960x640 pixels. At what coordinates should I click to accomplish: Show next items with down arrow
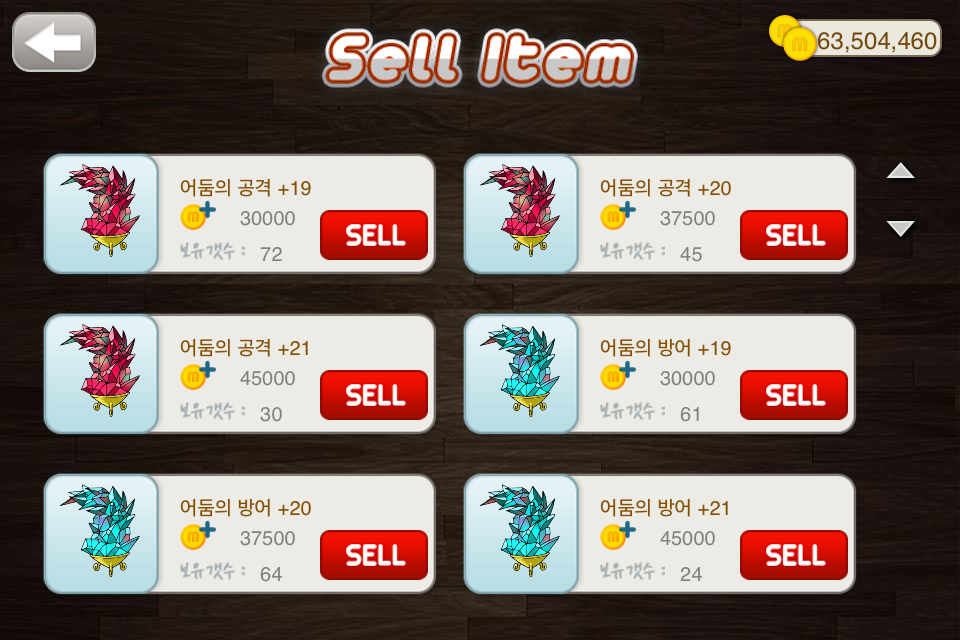coord(901,228)
